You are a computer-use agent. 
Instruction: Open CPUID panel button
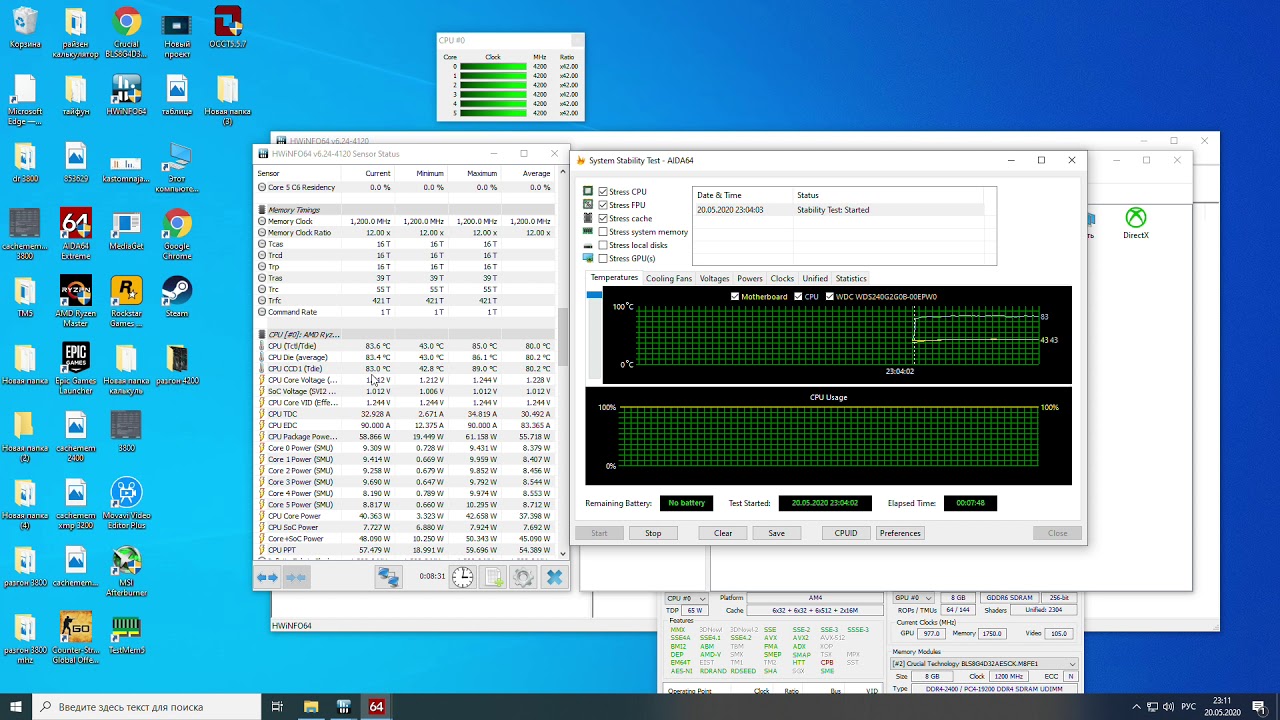tap(846, 533)
